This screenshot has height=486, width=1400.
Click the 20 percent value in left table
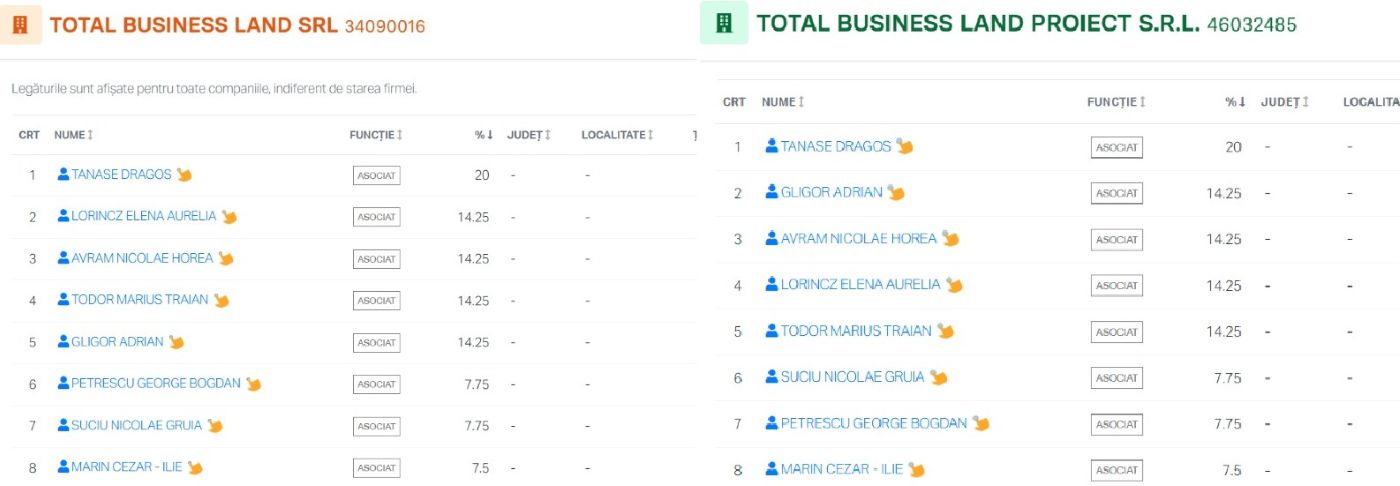tap(482, 175)
